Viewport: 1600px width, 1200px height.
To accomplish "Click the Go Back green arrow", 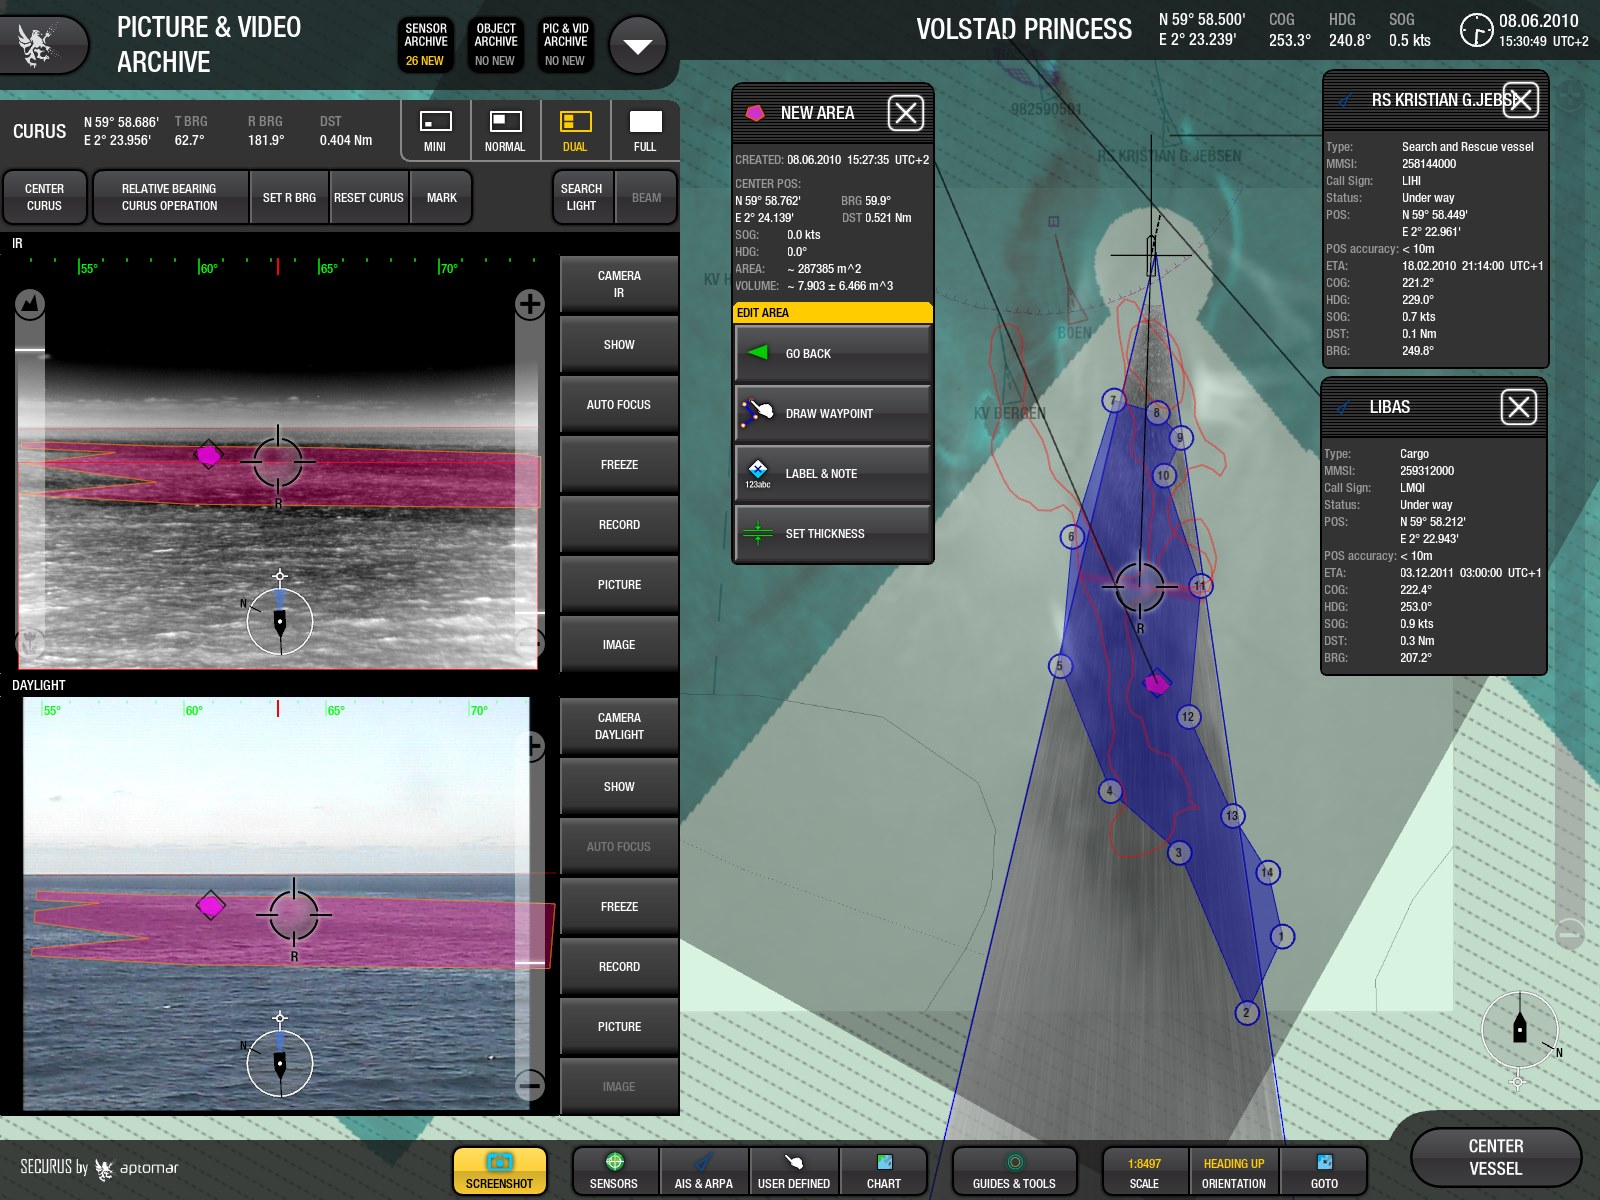I will [x=832, y=354].
